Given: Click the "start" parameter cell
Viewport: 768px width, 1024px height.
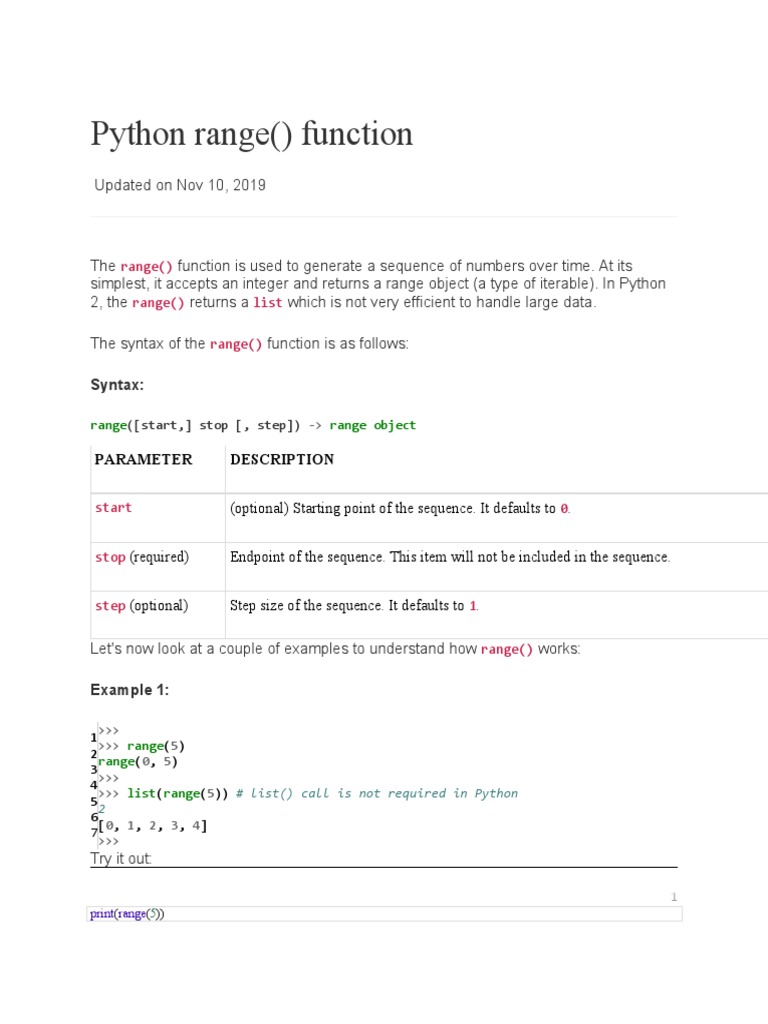Looking at the screenshot, I should tap(113, 508).
